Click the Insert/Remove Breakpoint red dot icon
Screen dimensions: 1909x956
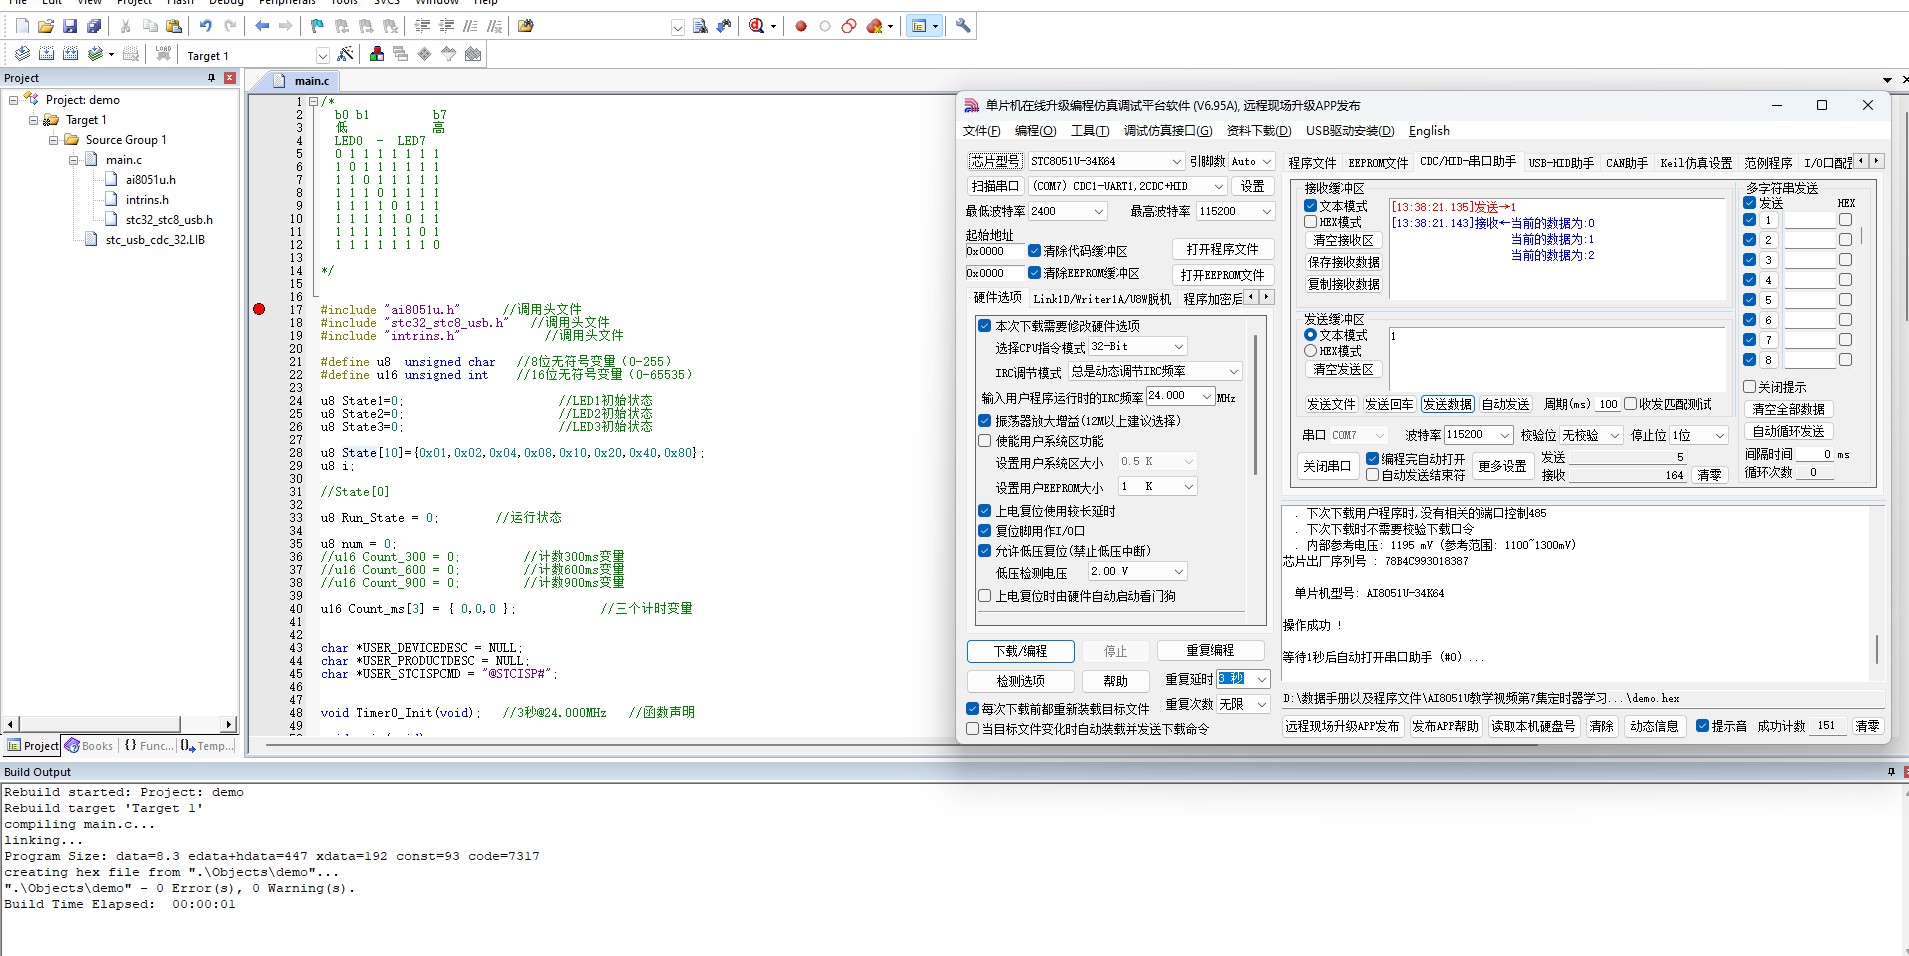point(800,26)
